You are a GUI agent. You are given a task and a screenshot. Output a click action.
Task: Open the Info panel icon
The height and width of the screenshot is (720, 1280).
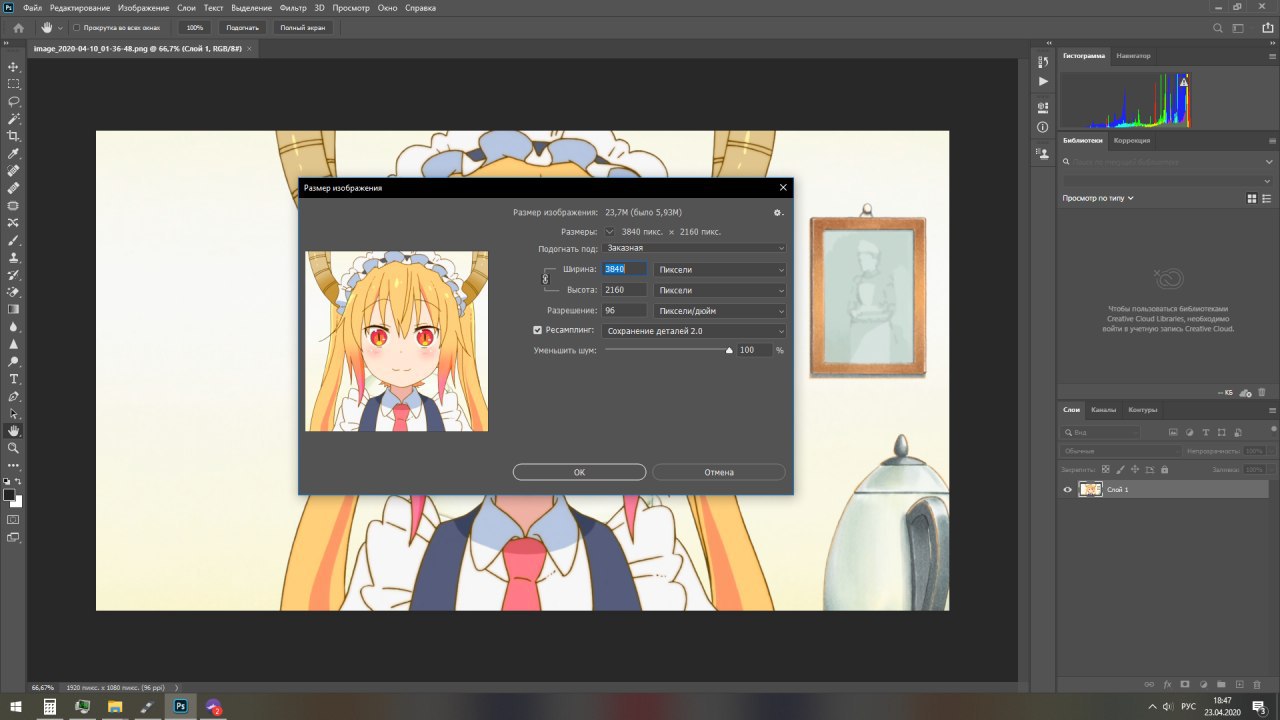point(1043,127)
